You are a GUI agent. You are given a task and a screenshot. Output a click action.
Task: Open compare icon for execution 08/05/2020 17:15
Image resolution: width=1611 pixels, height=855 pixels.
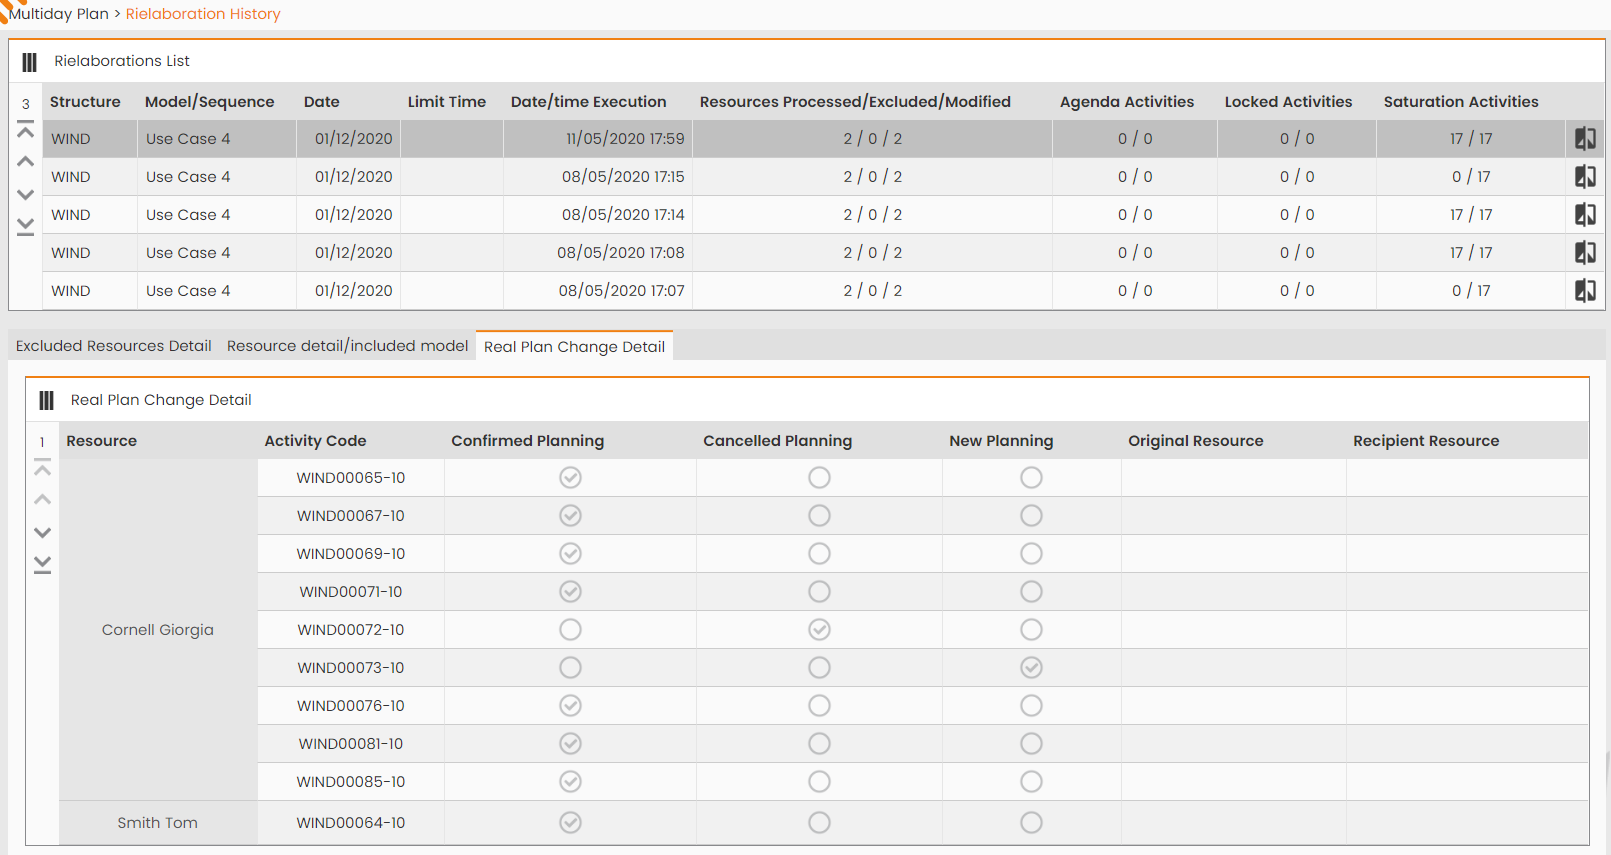pos(1585,177)
